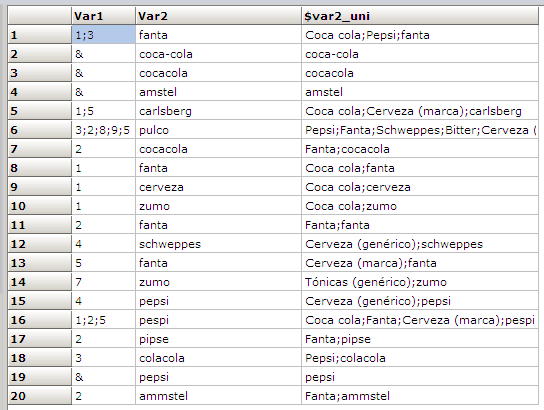Click Var2 cell containing pulco
This screenshot has height=410, width=544.
[x=218, y=130]
